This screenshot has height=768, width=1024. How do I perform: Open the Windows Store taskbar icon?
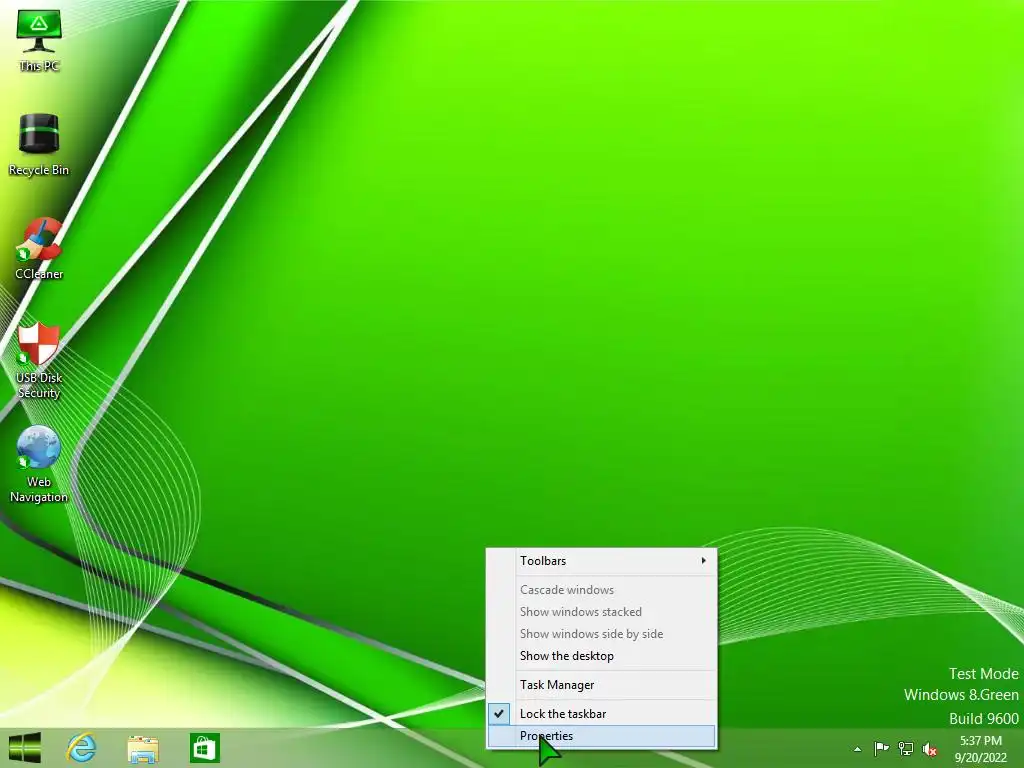coord(204,748)
